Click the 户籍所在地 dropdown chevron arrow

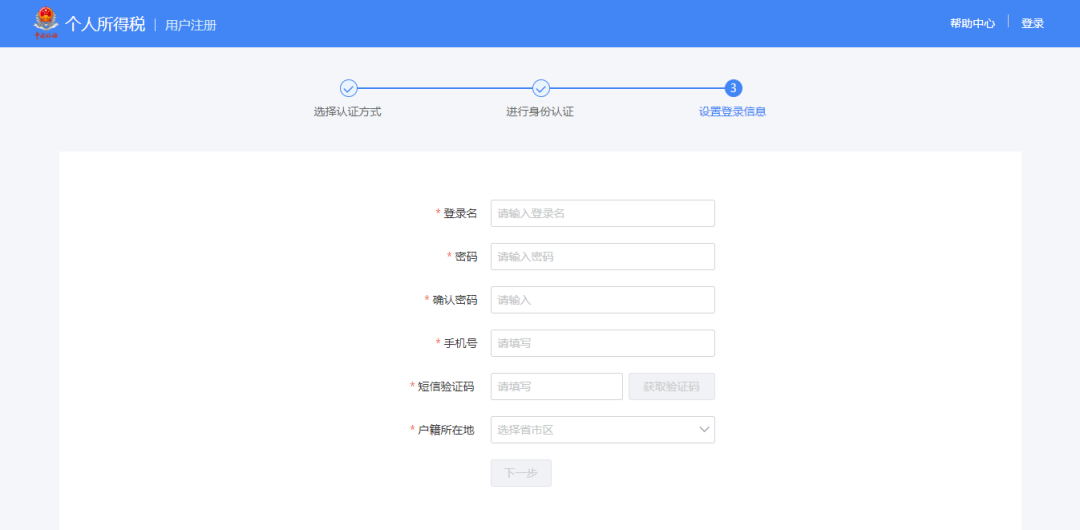pos(703,430)
